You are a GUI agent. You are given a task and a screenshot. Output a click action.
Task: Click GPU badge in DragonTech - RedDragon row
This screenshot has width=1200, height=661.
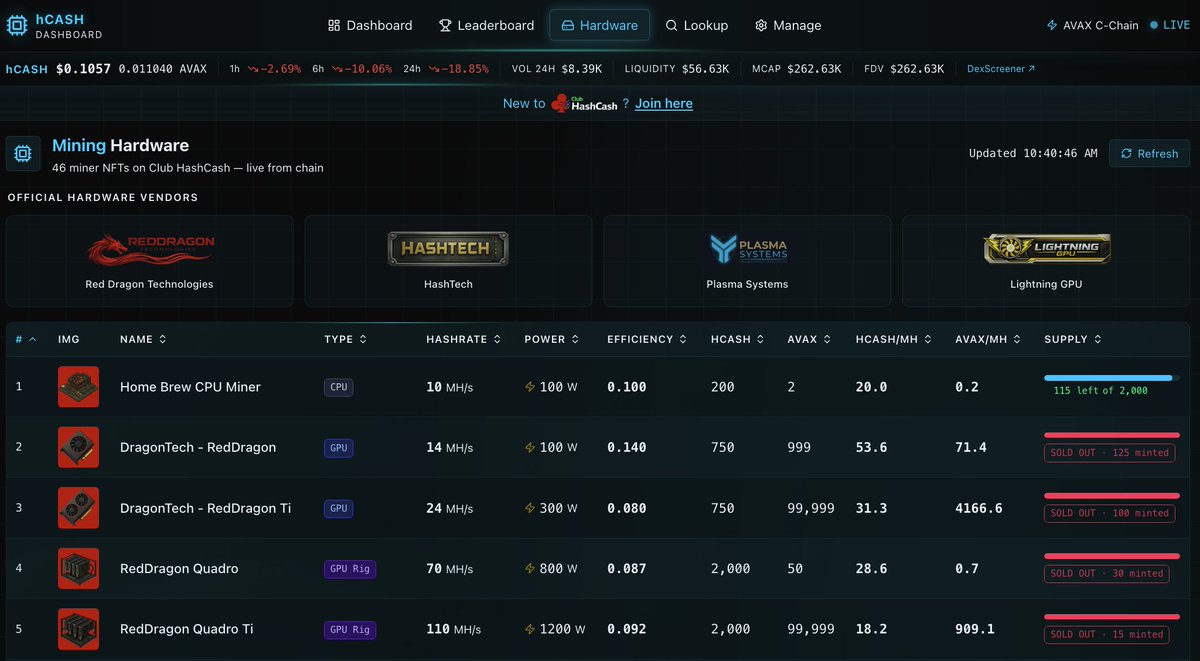[x=339, y=447]
